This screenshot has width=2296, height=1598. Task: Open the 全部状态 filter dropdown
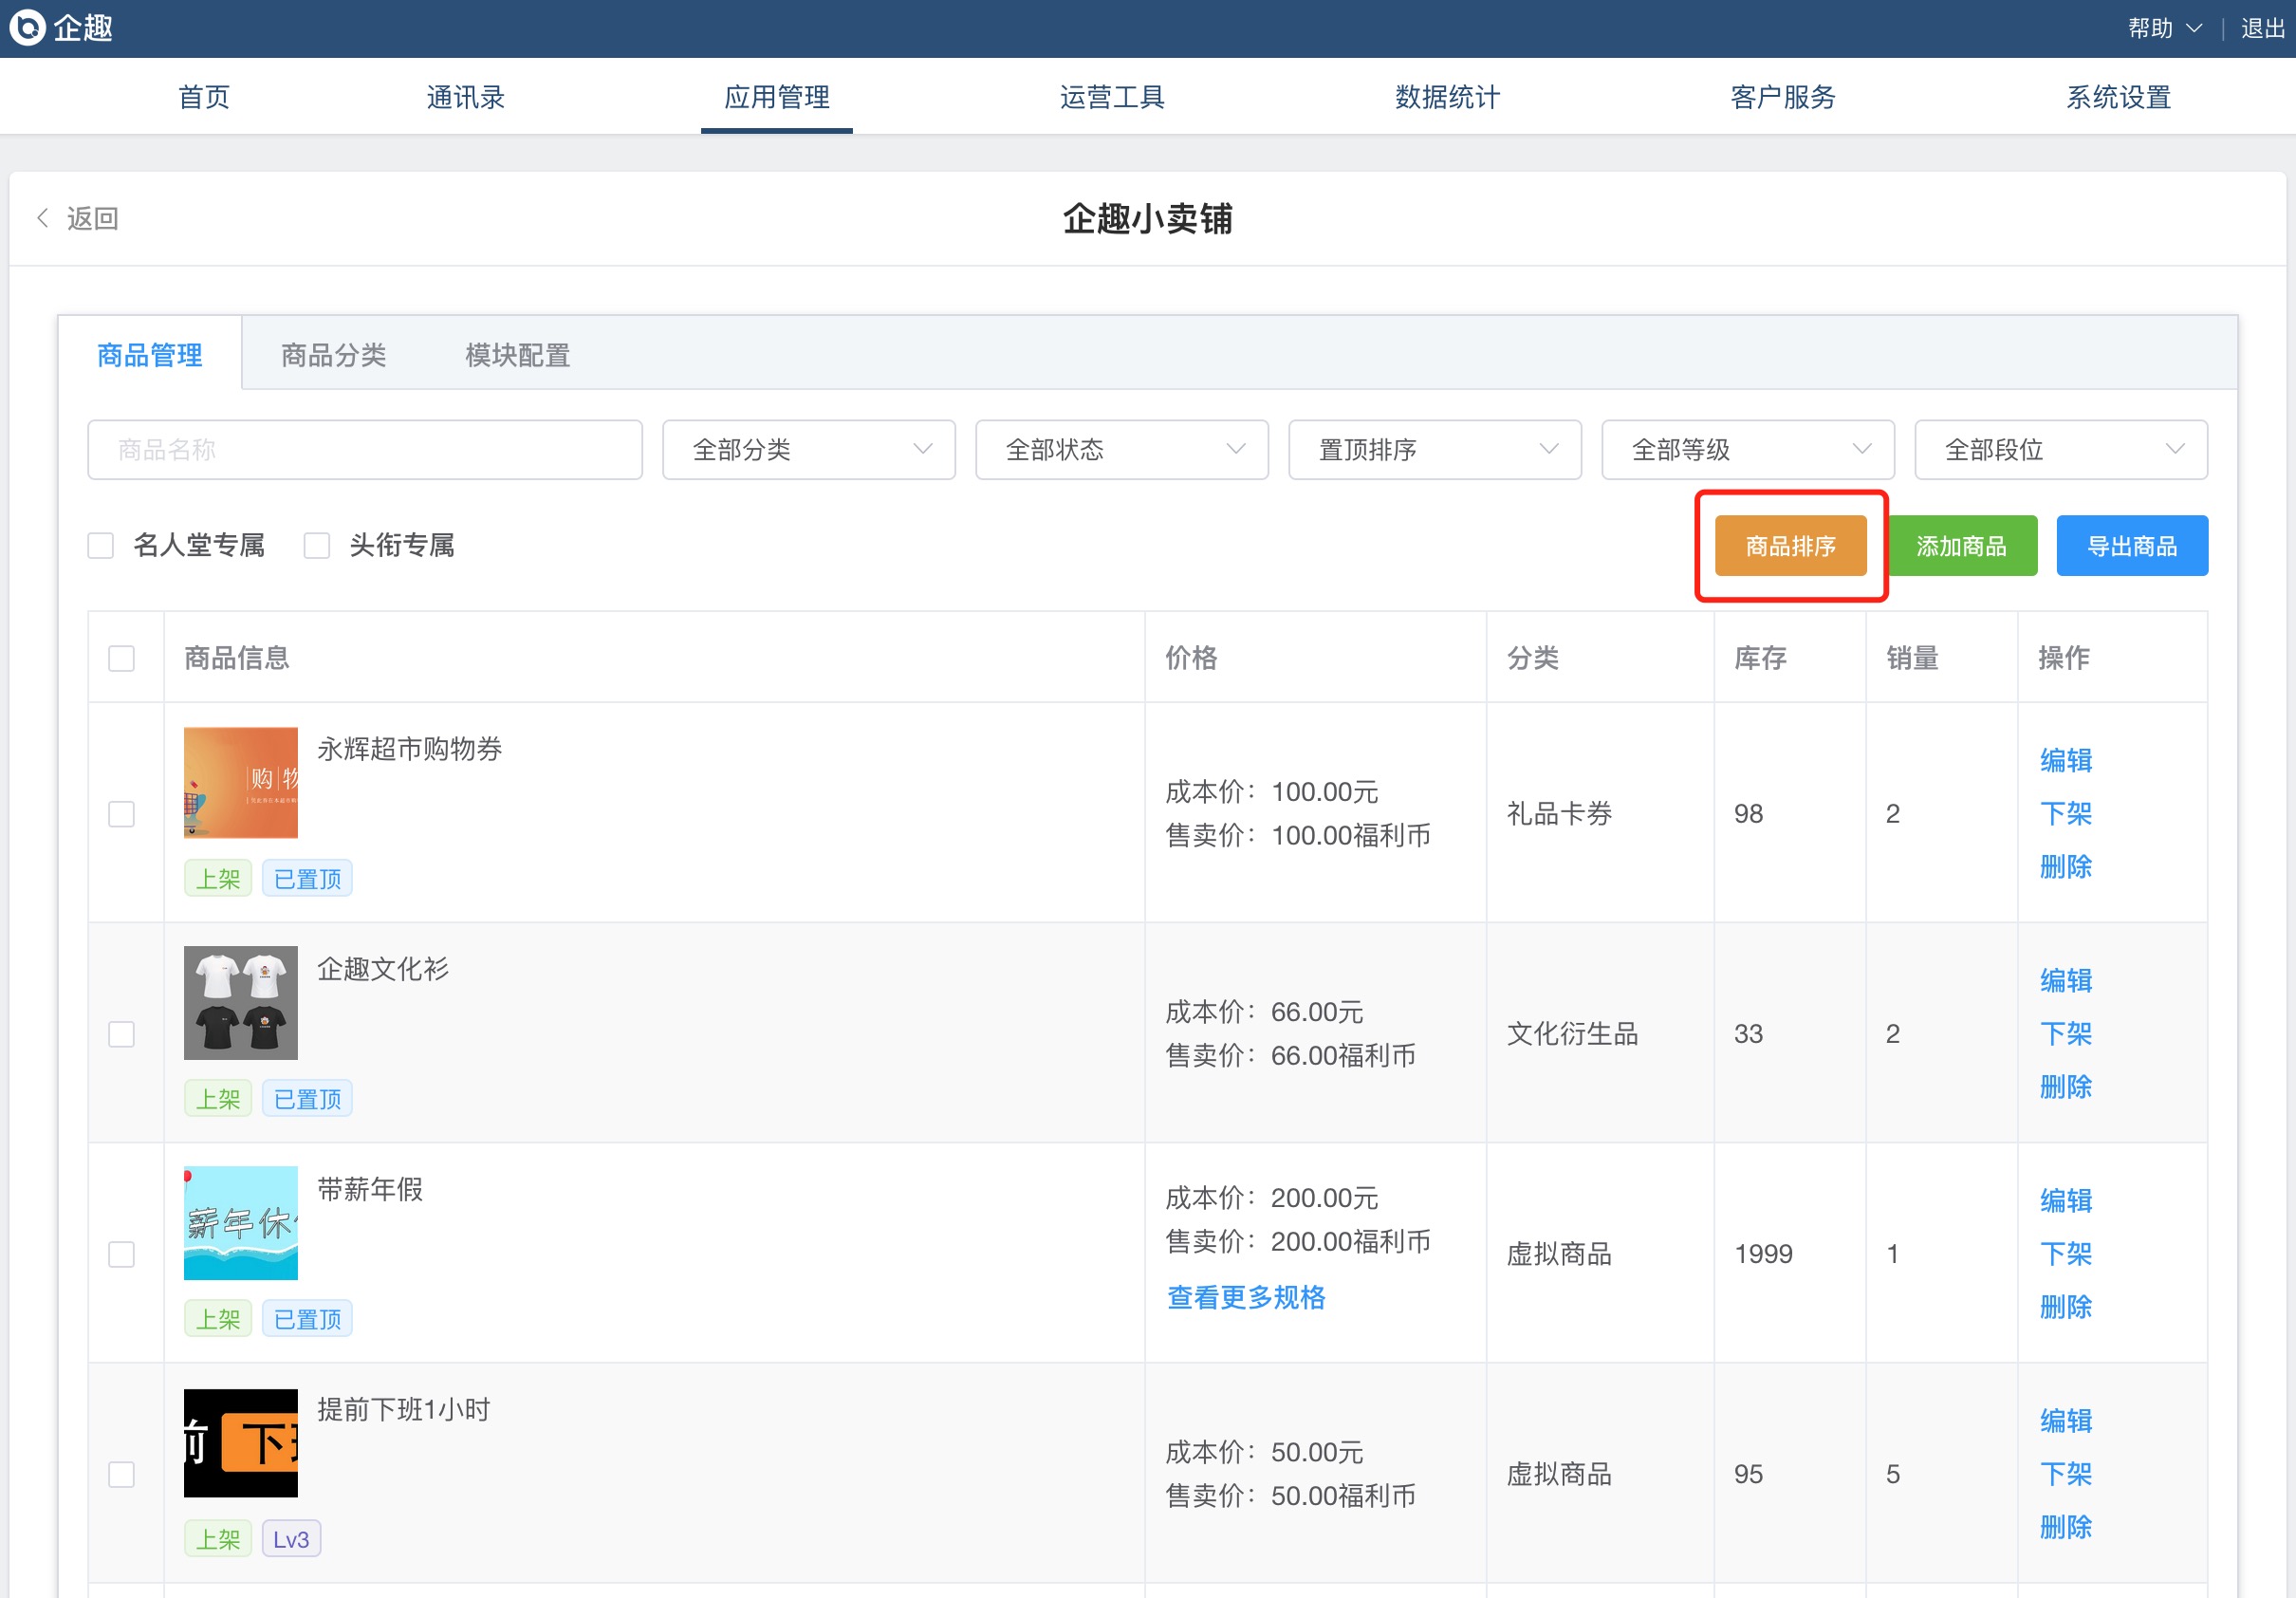pos(1121,449)
